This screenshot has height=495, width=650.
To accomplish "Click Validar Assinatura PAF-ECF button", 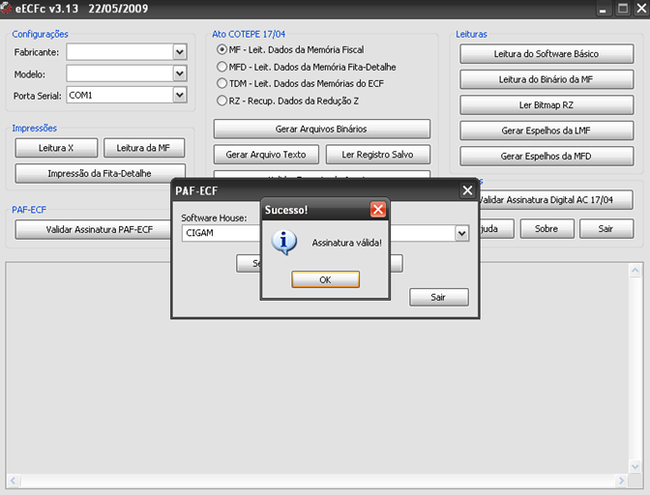I will click(94, 230).
